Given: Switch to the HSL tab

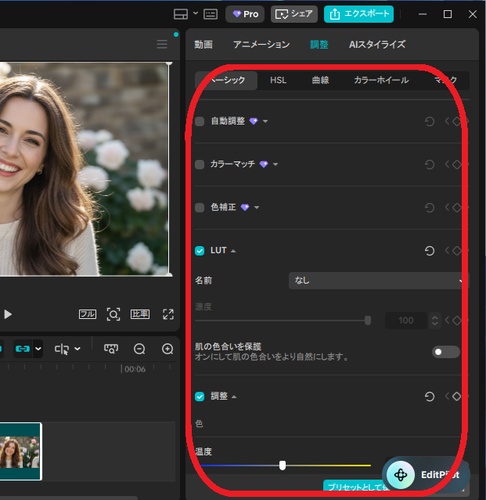Looking at the screenshot, I should [x=278, y=80].
